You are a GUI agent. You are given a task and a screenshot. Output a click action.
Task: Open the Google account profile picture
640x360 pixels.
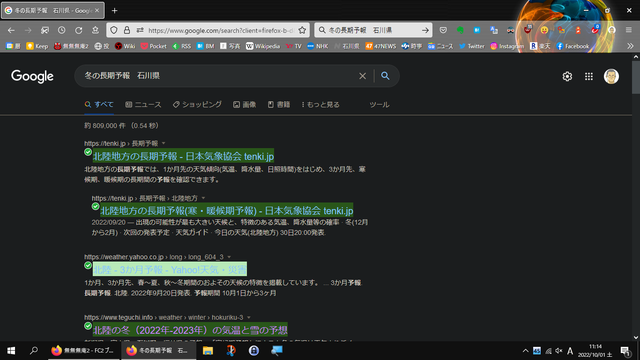point(611,76)
